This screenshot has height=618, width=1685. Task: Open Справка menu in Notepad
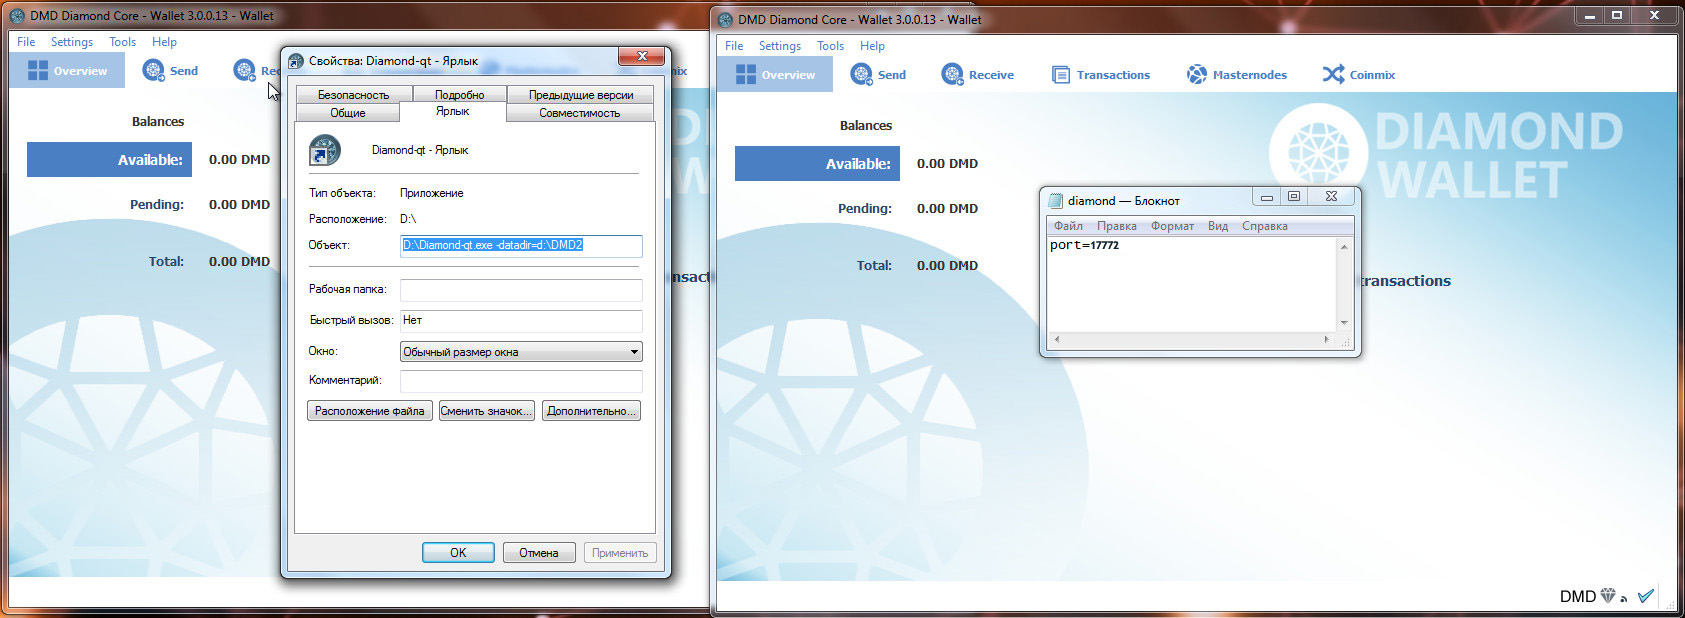click(x=1265, y=226)
